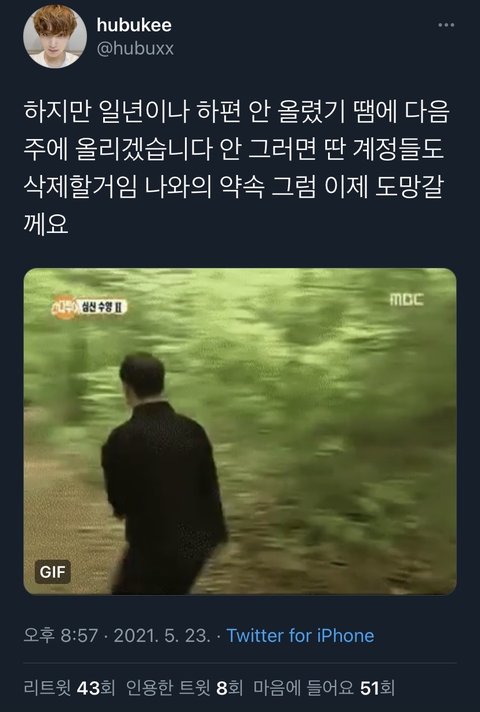The height and width of the screenshot is (712, 480).
Task: View the 51 likes (마음에 들어요)
Action: pyautogui.click(x=324, y=688)
